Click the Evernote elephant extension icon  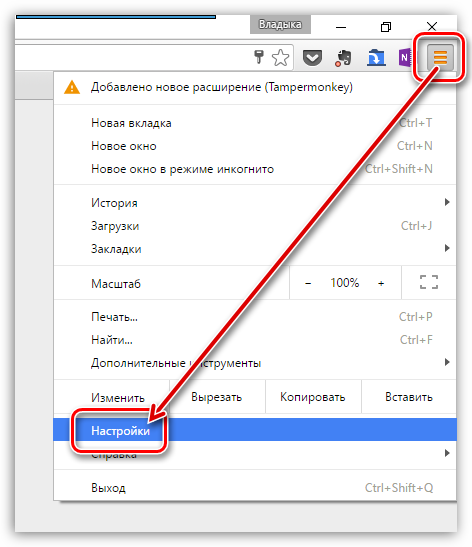343,58
